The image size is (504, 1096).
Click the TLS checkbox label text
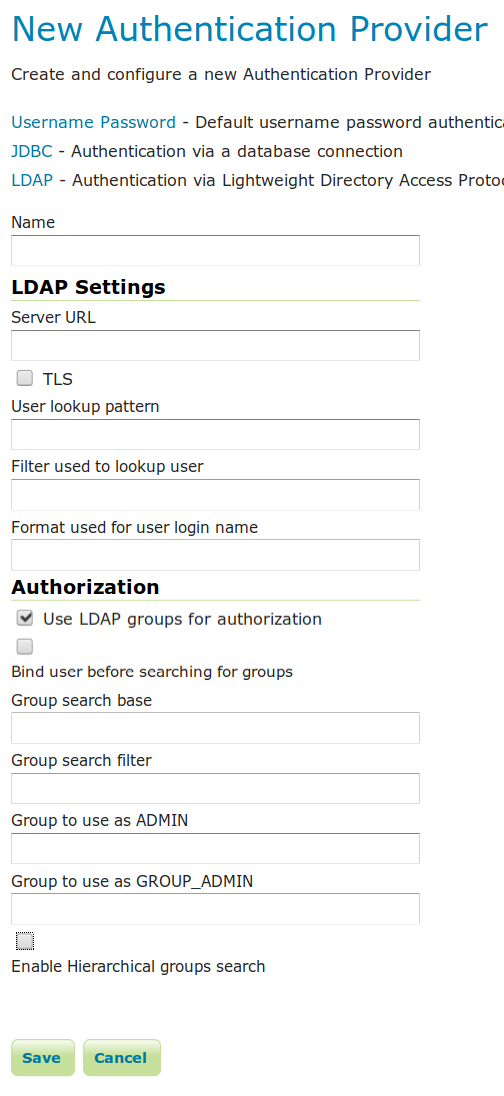58,380
